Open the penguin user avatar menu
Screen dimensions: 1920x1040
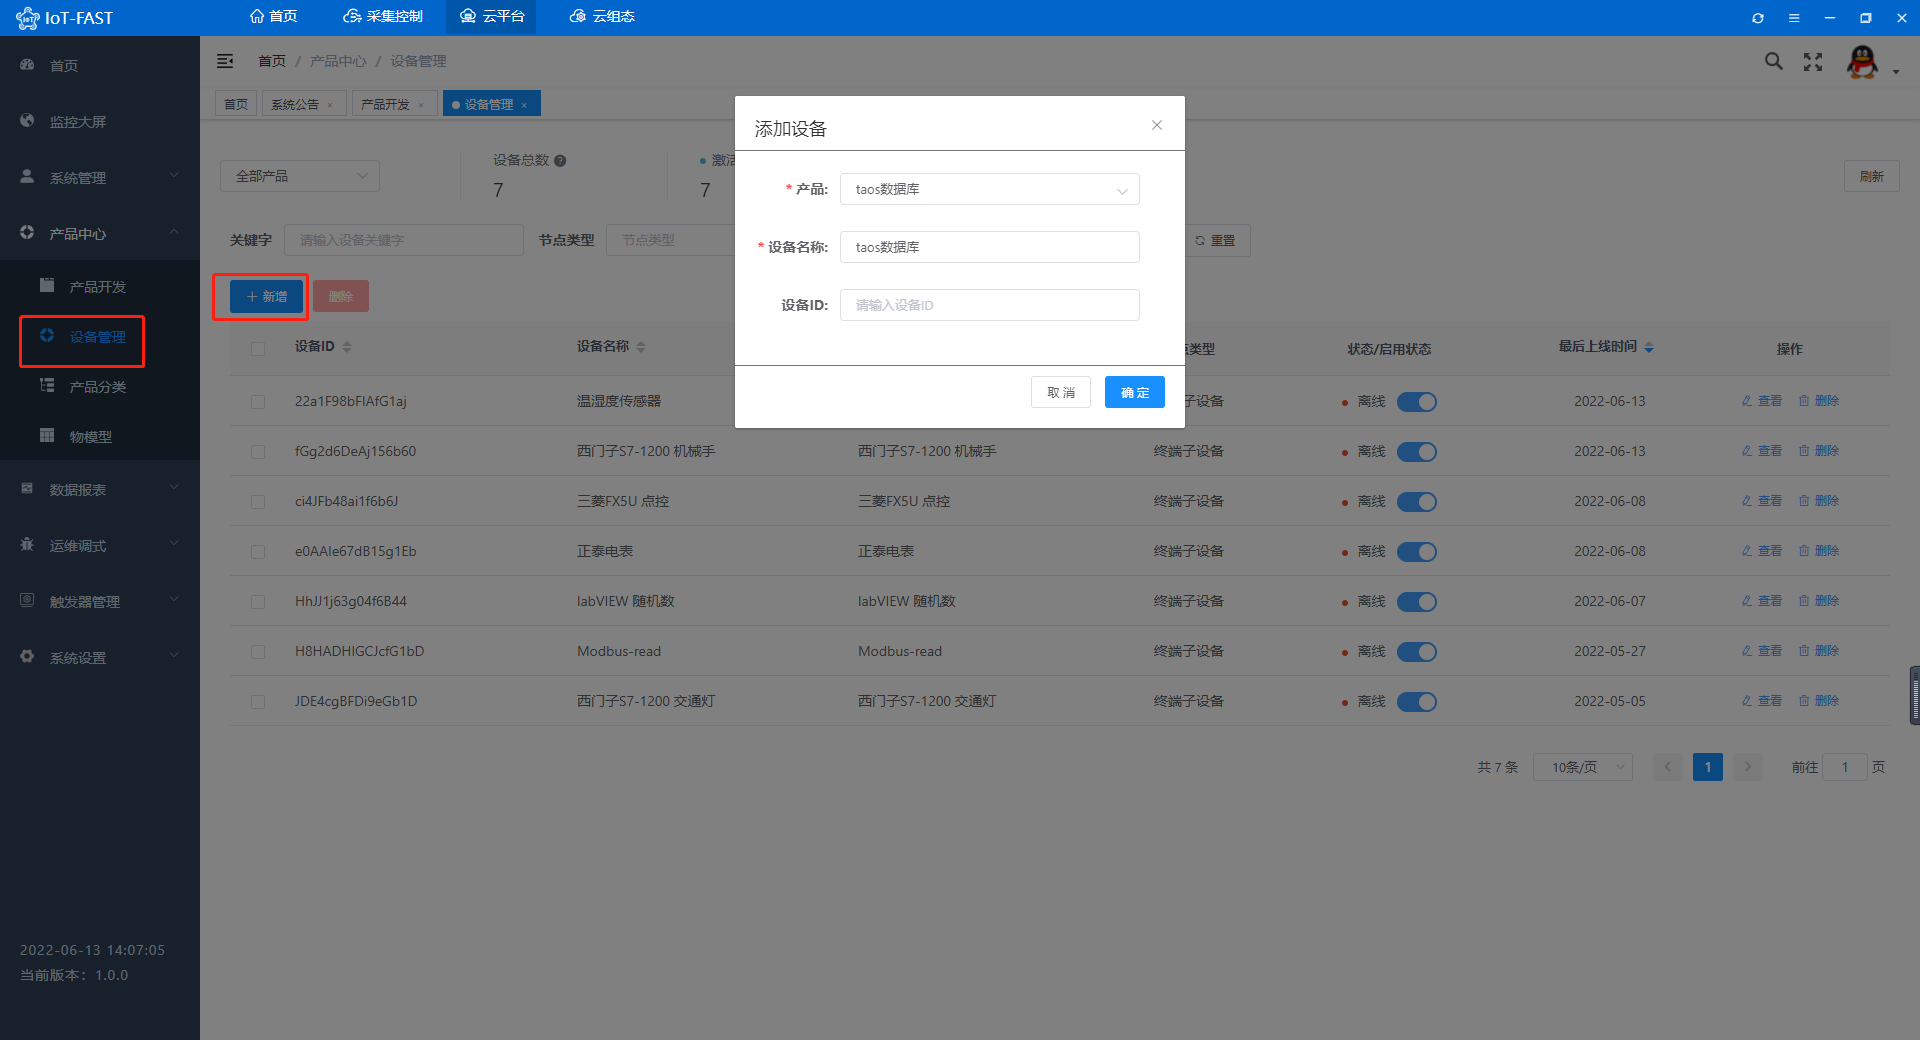click(1862, 62)
